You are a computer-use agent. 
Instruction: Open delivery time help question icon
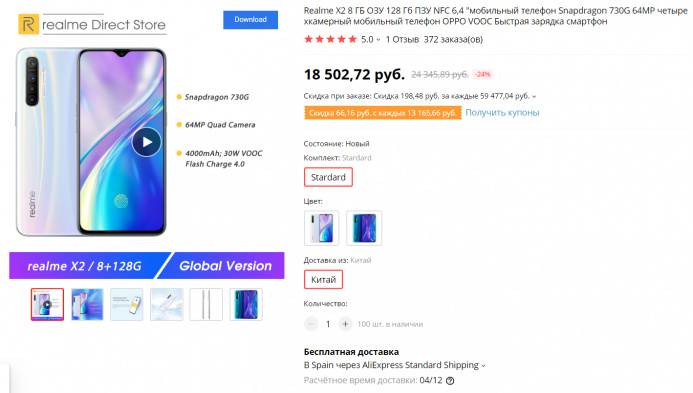click(450, 381)
